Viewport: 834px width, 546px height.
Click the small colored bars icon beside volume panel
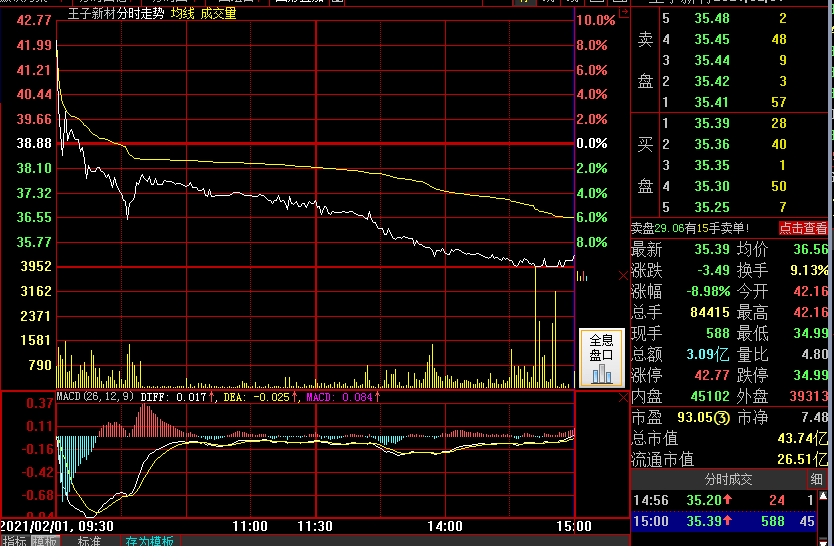(x=582, y=276)
